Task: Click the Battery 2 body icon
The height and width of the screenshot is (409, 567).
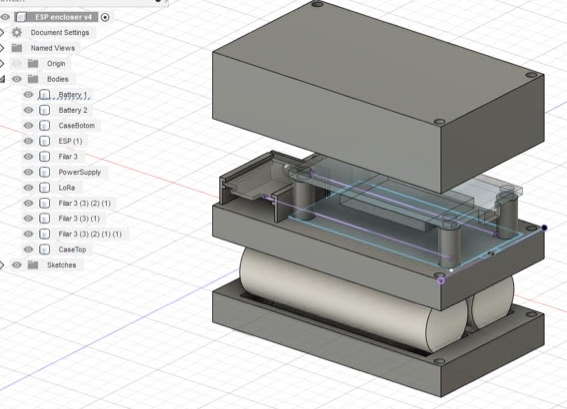Action: click(x=44, y=110)
